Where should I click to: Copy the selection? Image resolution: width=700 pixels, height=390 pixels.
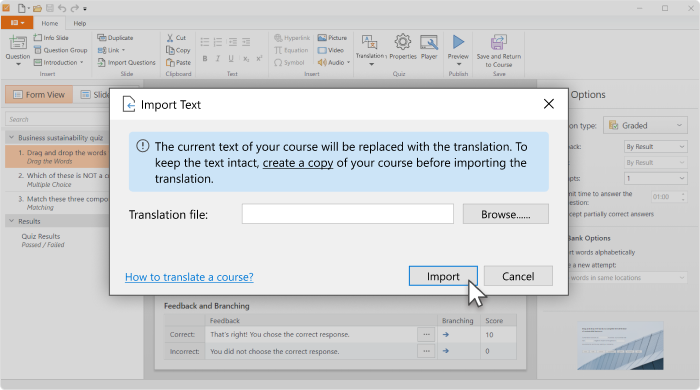[x=178, y=50]
